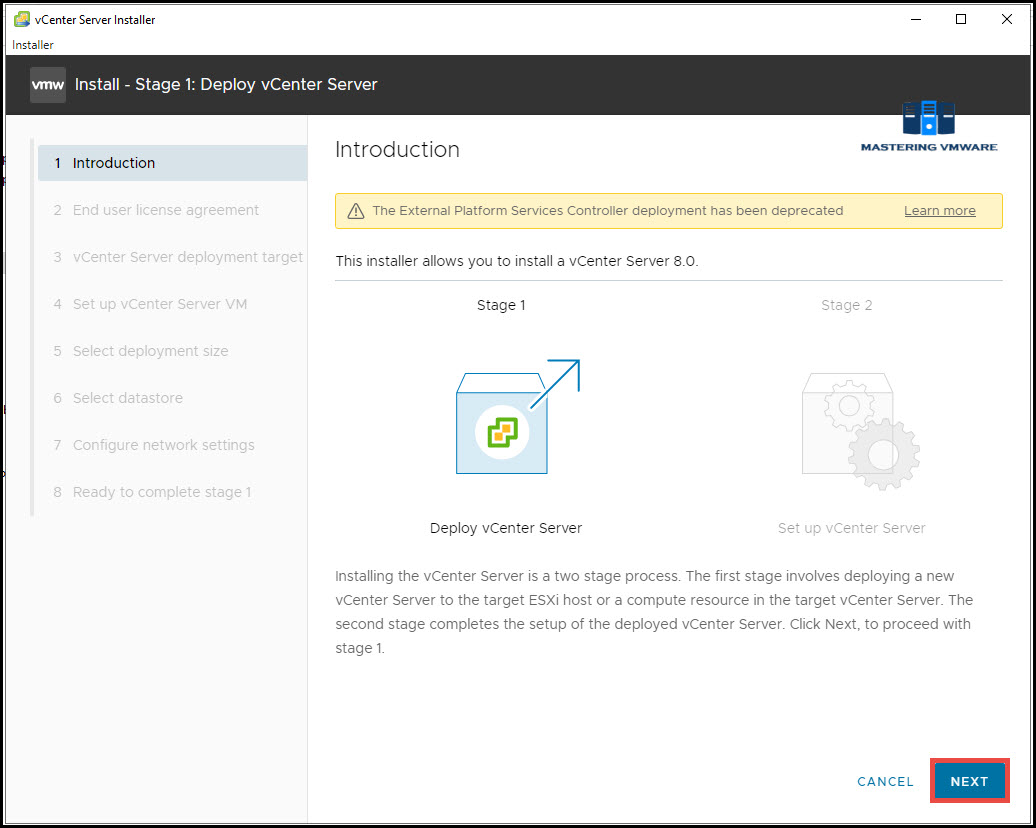Screen dimensions: 1036x828
Task: Click the 'Deploy vCenter Server' caption
Action: pos(505,528)
